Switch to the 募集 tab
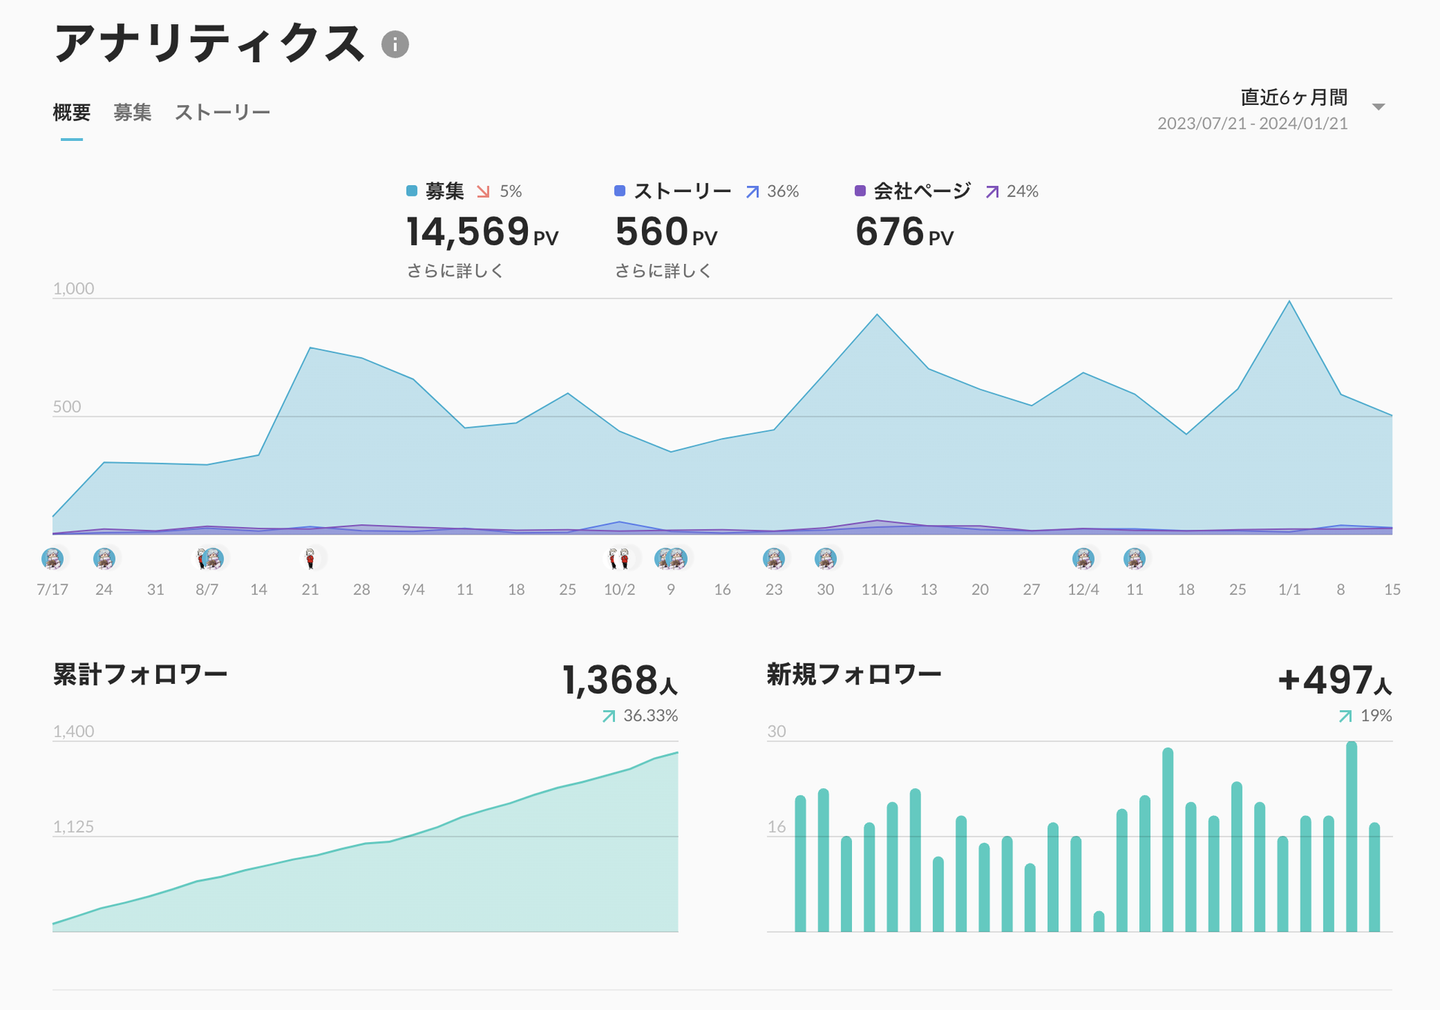This screenshot has width=1440, height=1010. coord(132,113)
